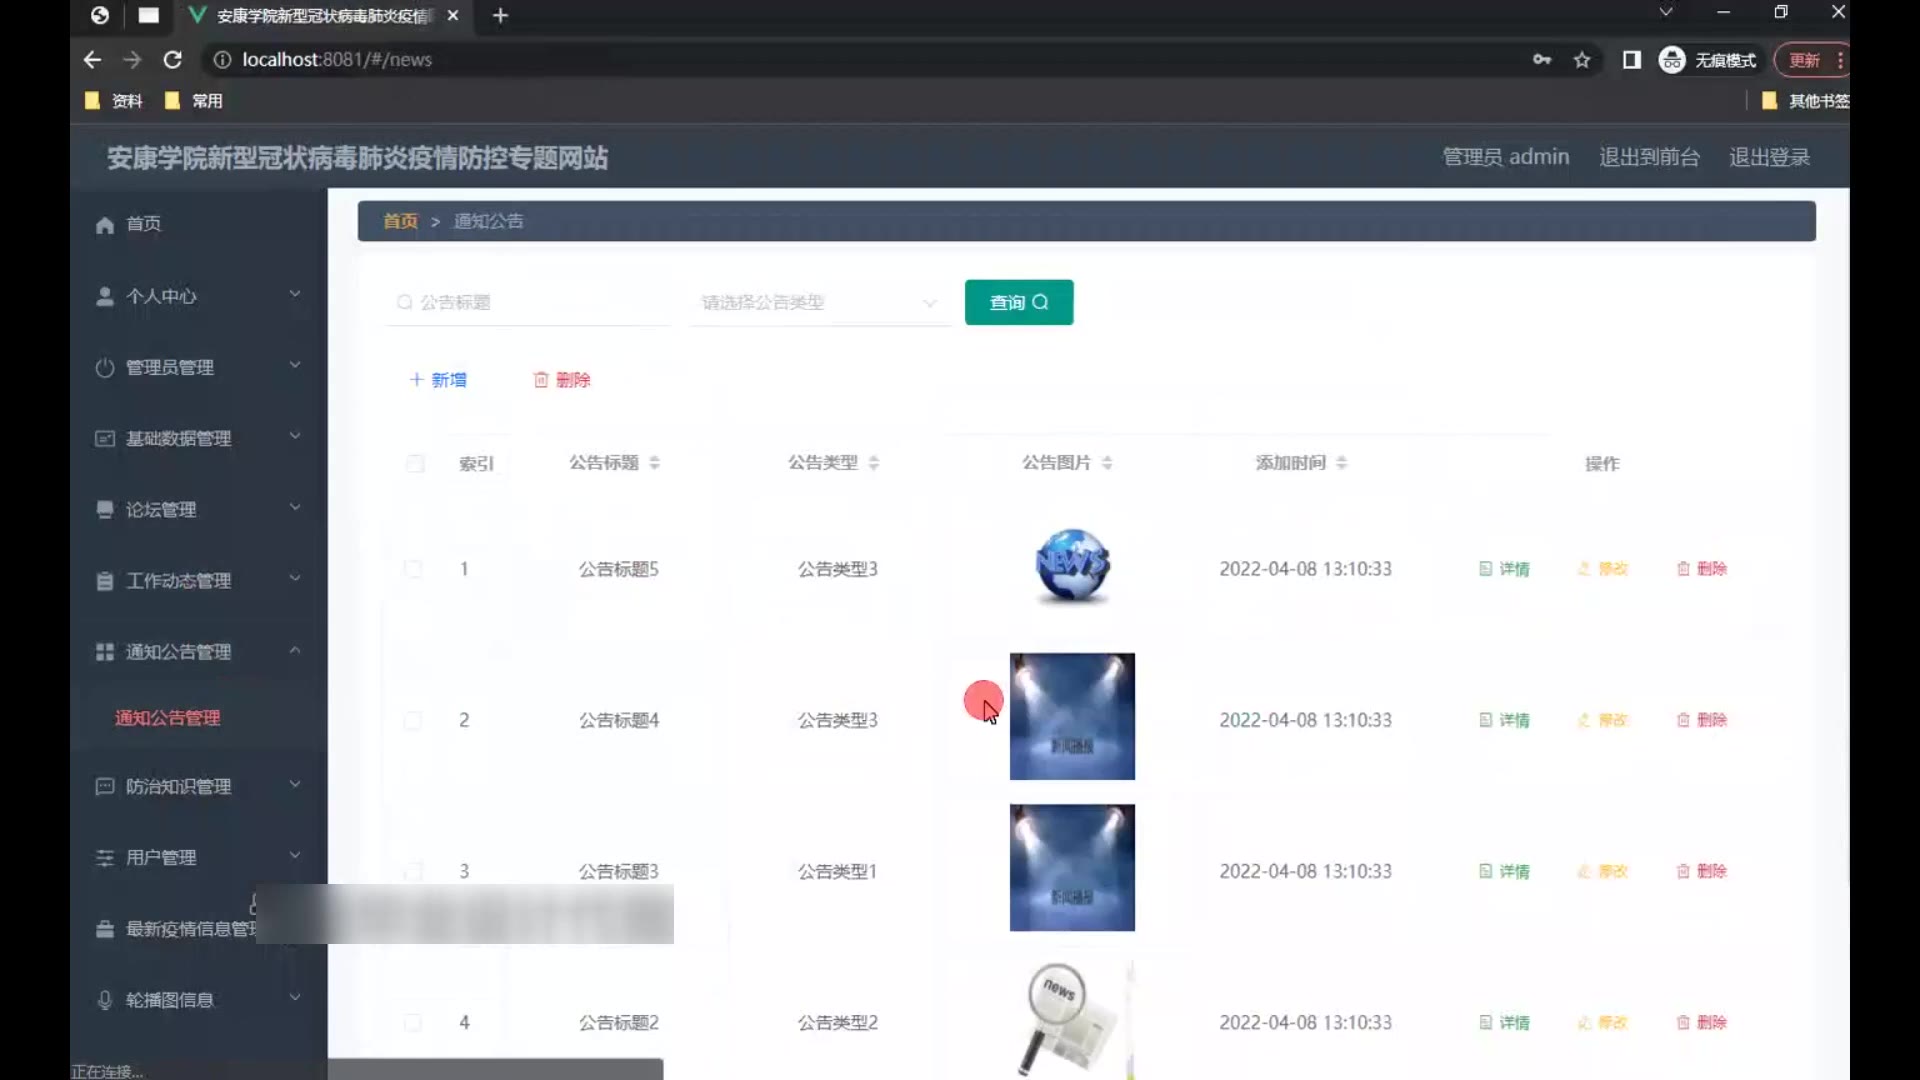This screenshot has height=1080, width=1920.
Task: Click the trash icon of the batch 删除 button
Action: [541, 380]
